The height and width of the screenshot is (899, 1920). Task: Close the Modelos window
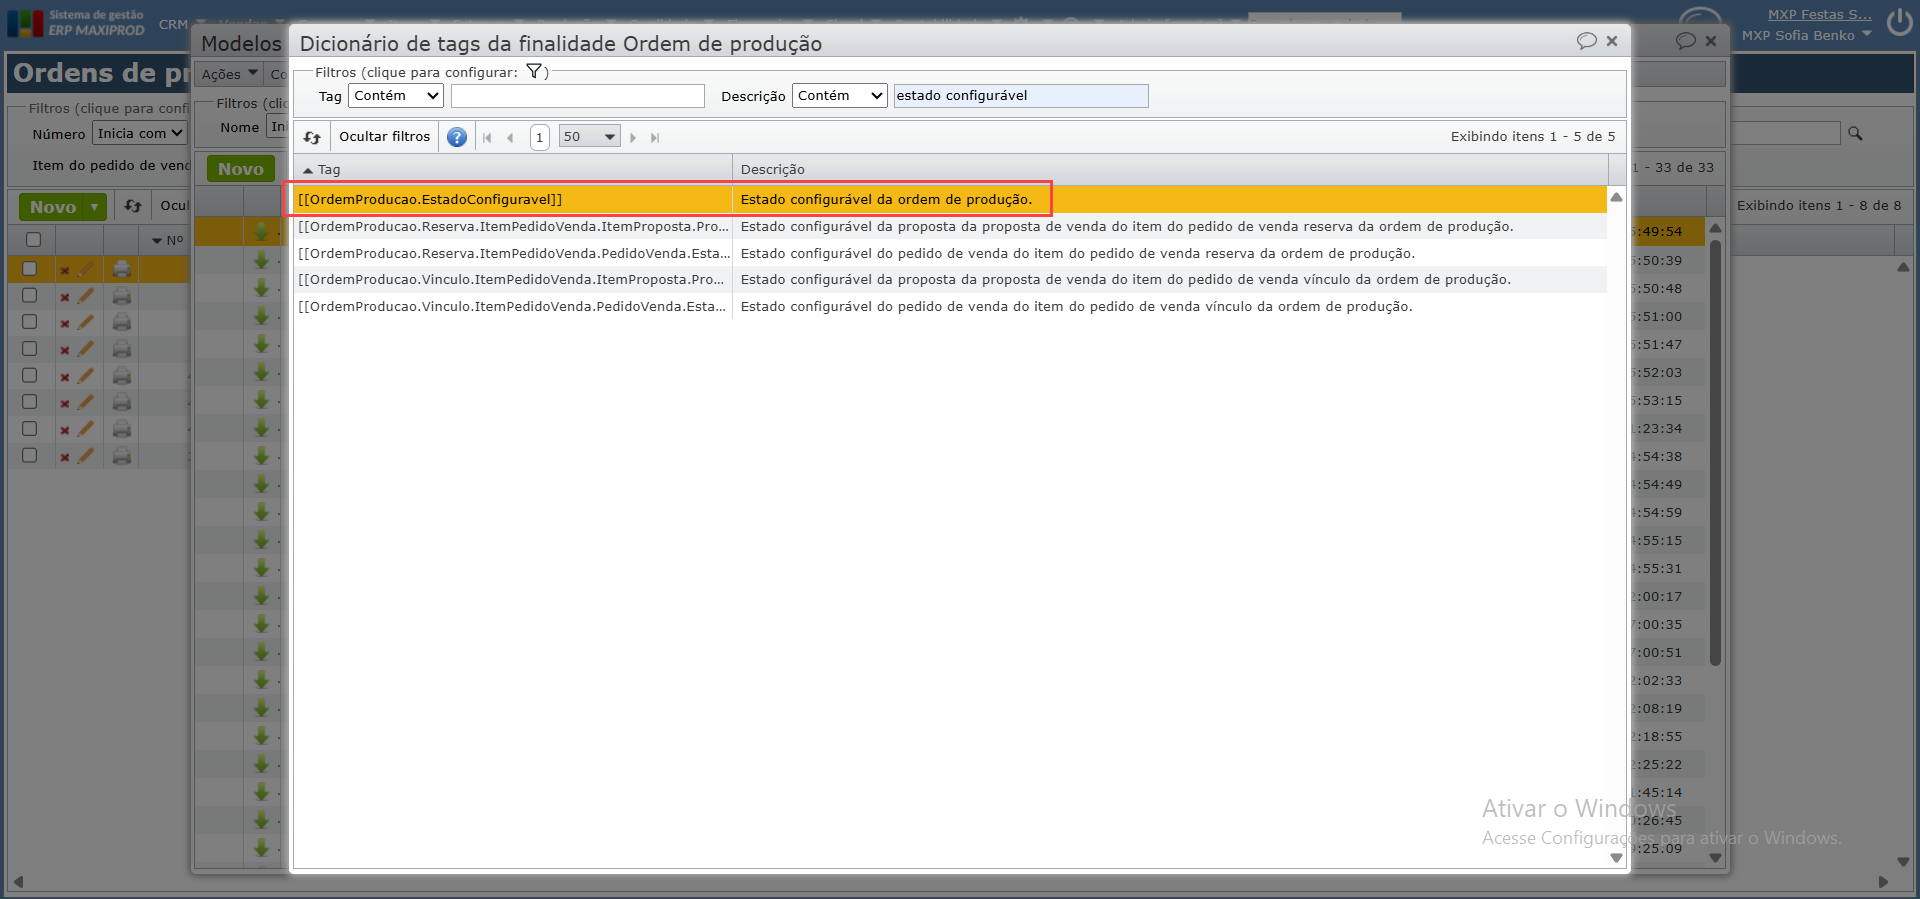point(1711,41)
